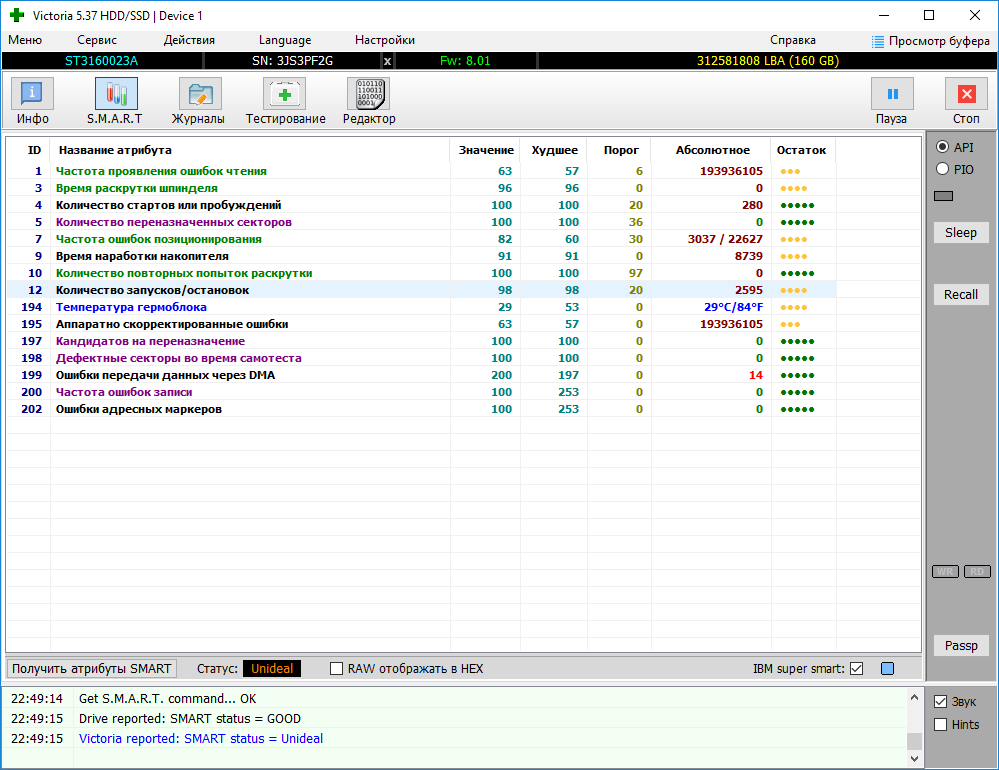Open the Language menu
This screenshot has width=999, height=770.
tap(285, 40)
